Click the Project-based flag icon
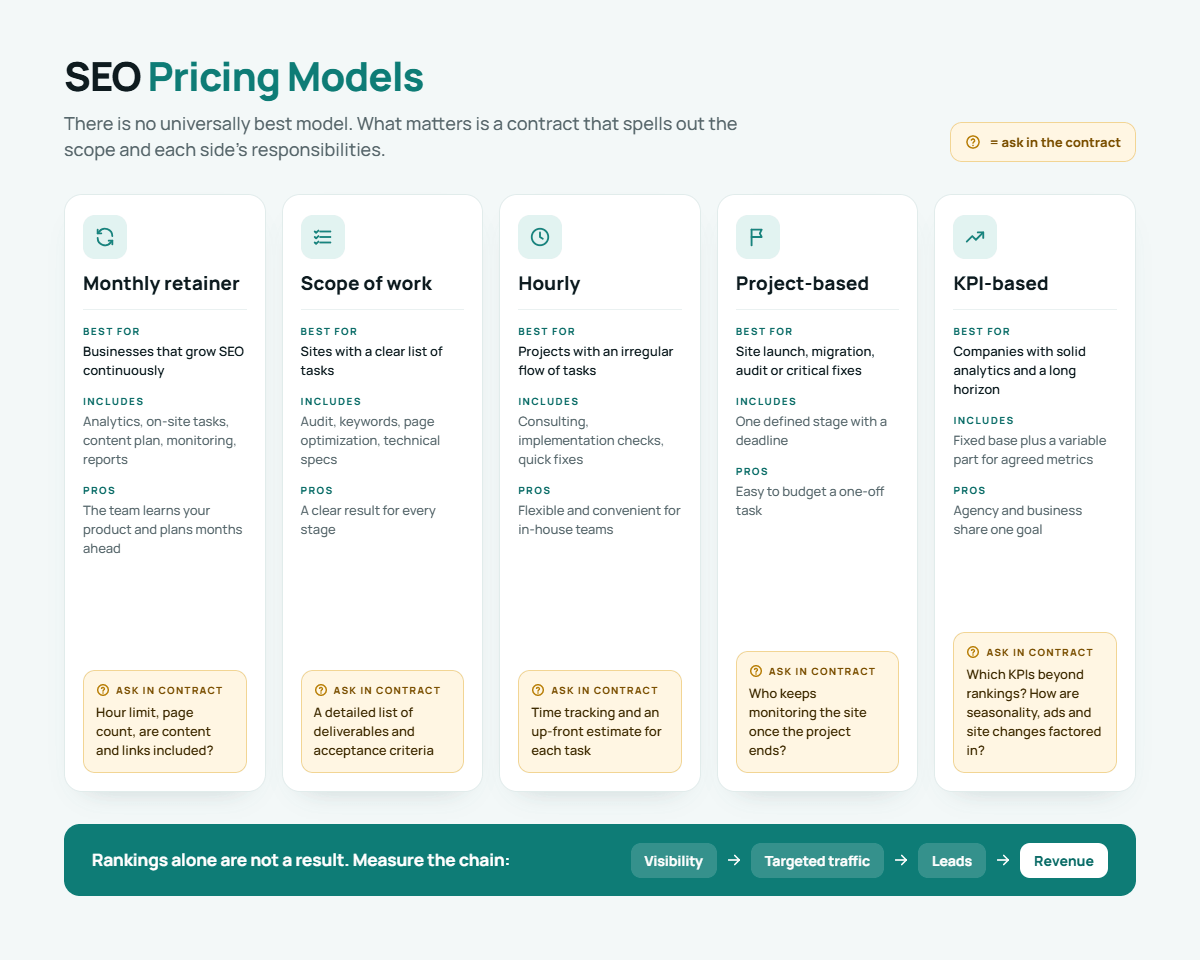Screen dimensions: 1200x960 pyautogui.click(x=757, y=237)
